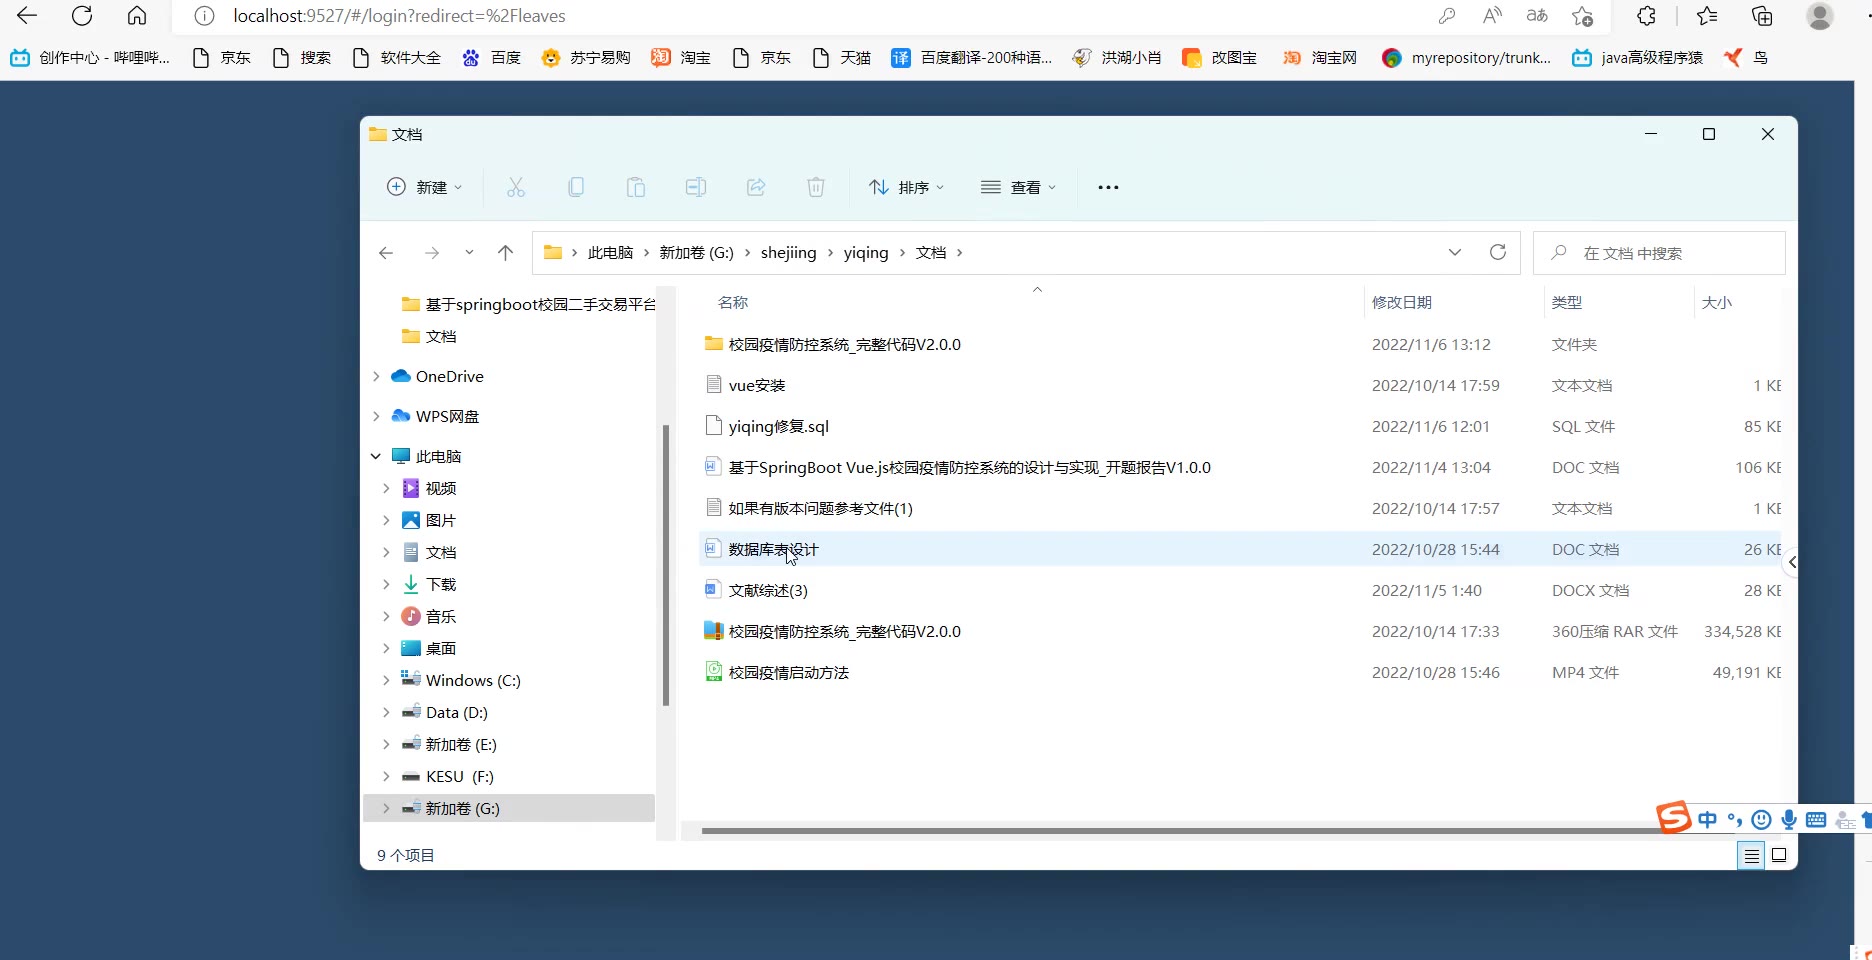The height and width of the screenshot is (960, 1872).
Task: Click the browser home icon
Action: pos(137,16)
